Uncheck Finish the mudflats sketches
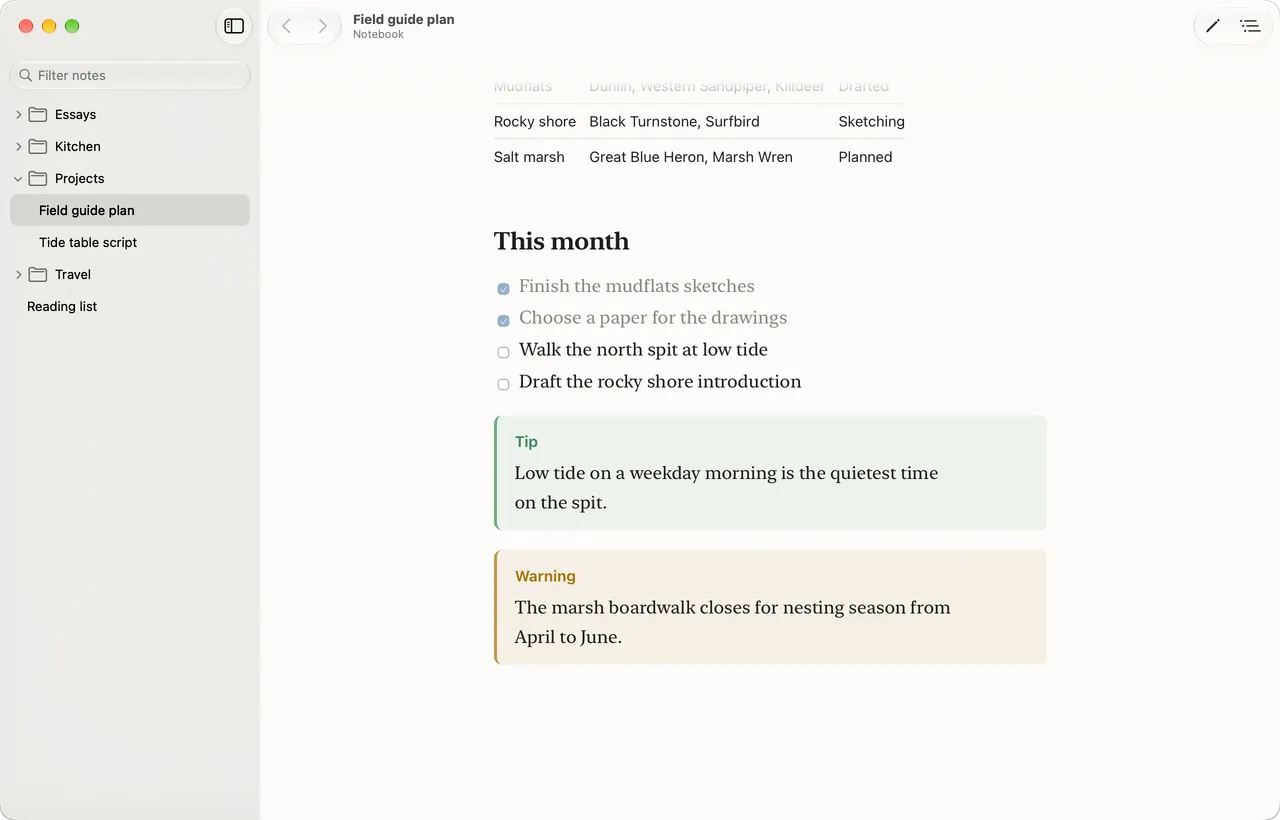1280x820 pixels. [x=504, y=289]
